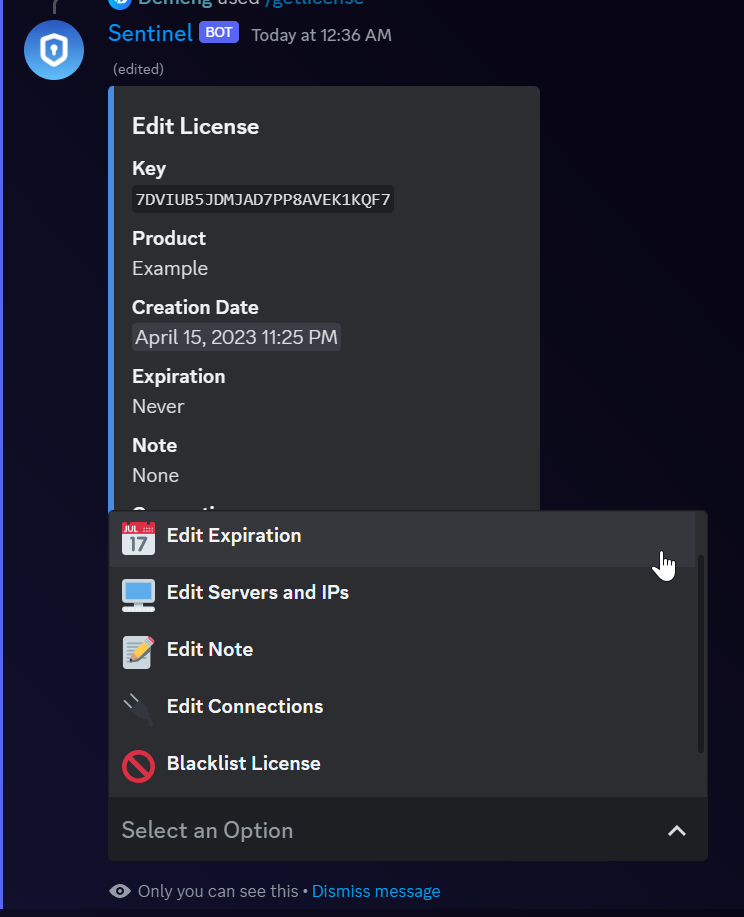The width and height of the screenshot is (744, 917).
Task: Click the no-entry icon beside Blacklist License
Action: pos(138,765)
